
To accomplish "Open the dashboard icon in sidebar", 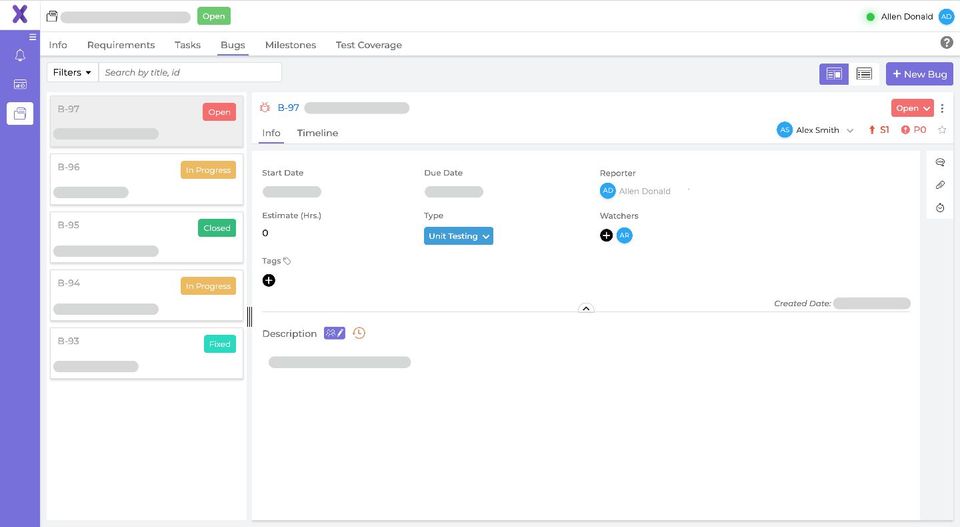I will click(20, 84).
